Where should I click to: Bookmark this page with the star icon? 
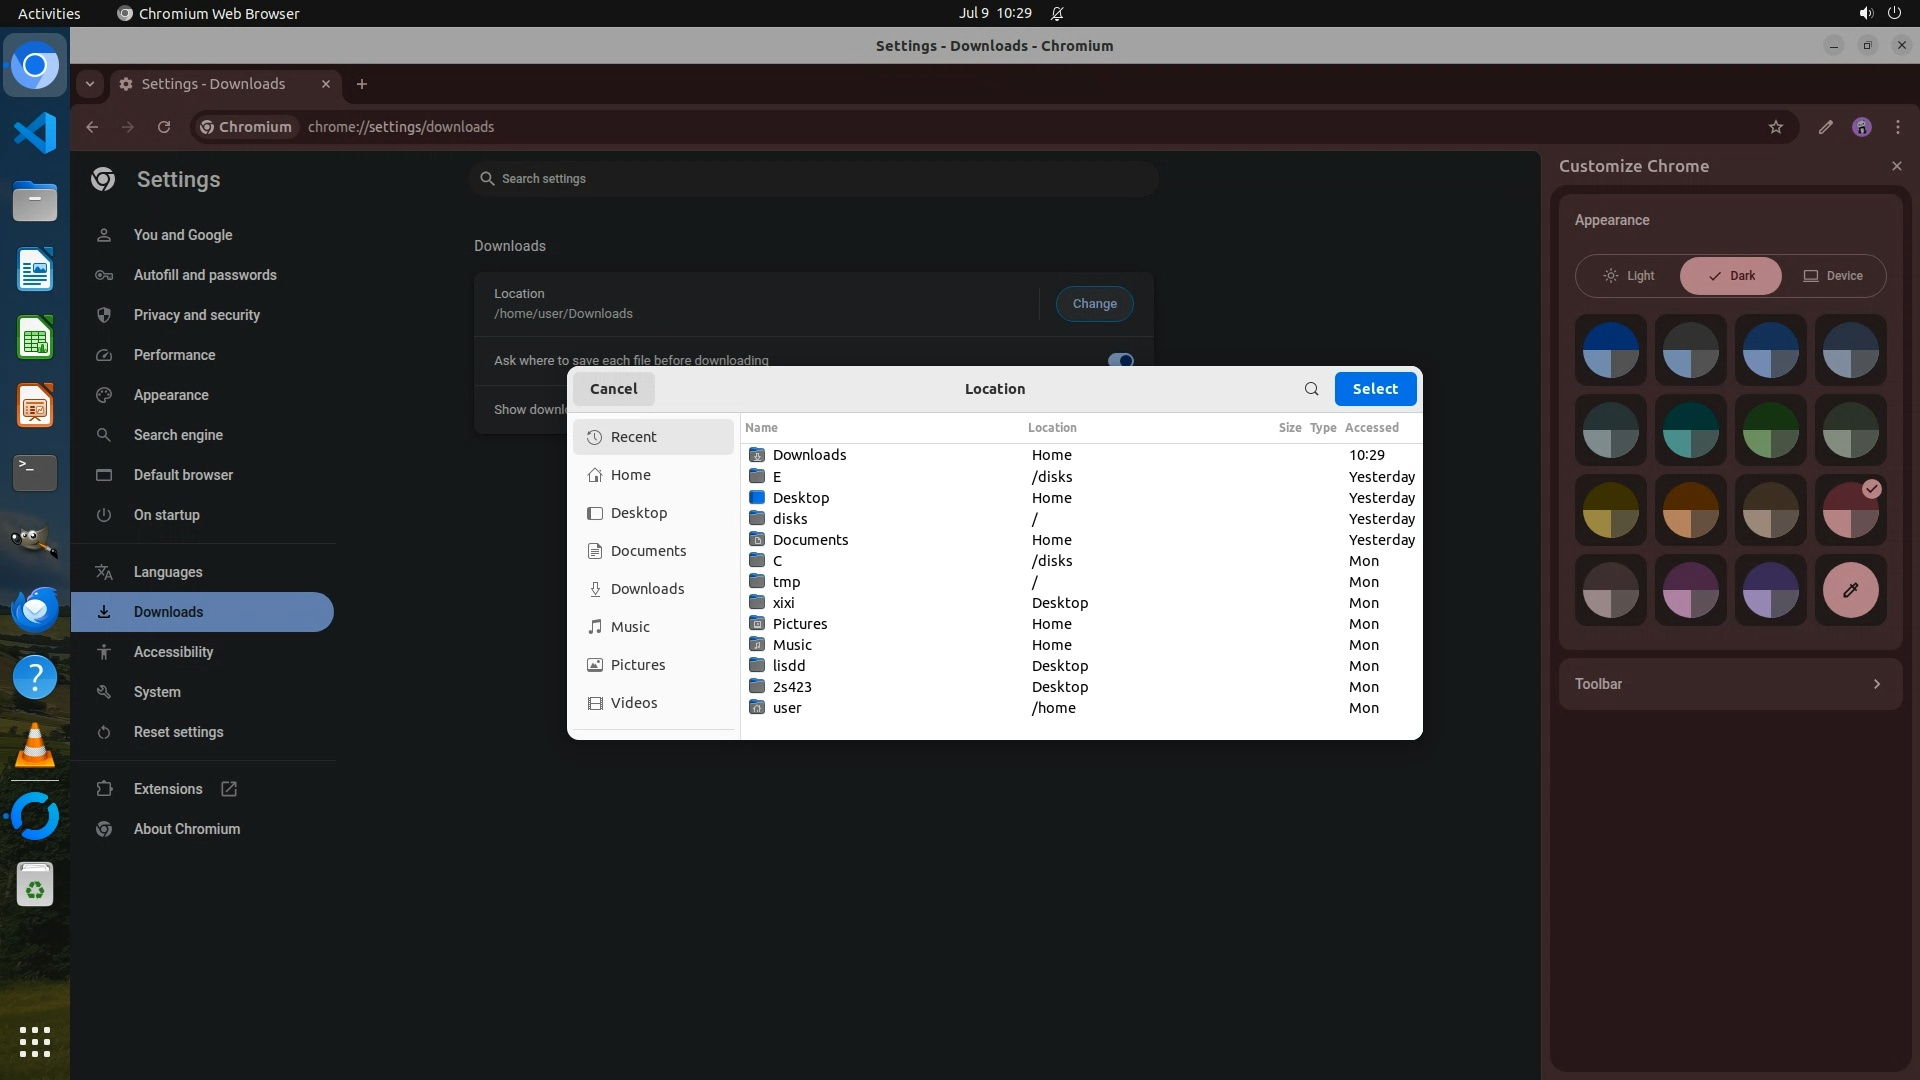[1775, 127]
